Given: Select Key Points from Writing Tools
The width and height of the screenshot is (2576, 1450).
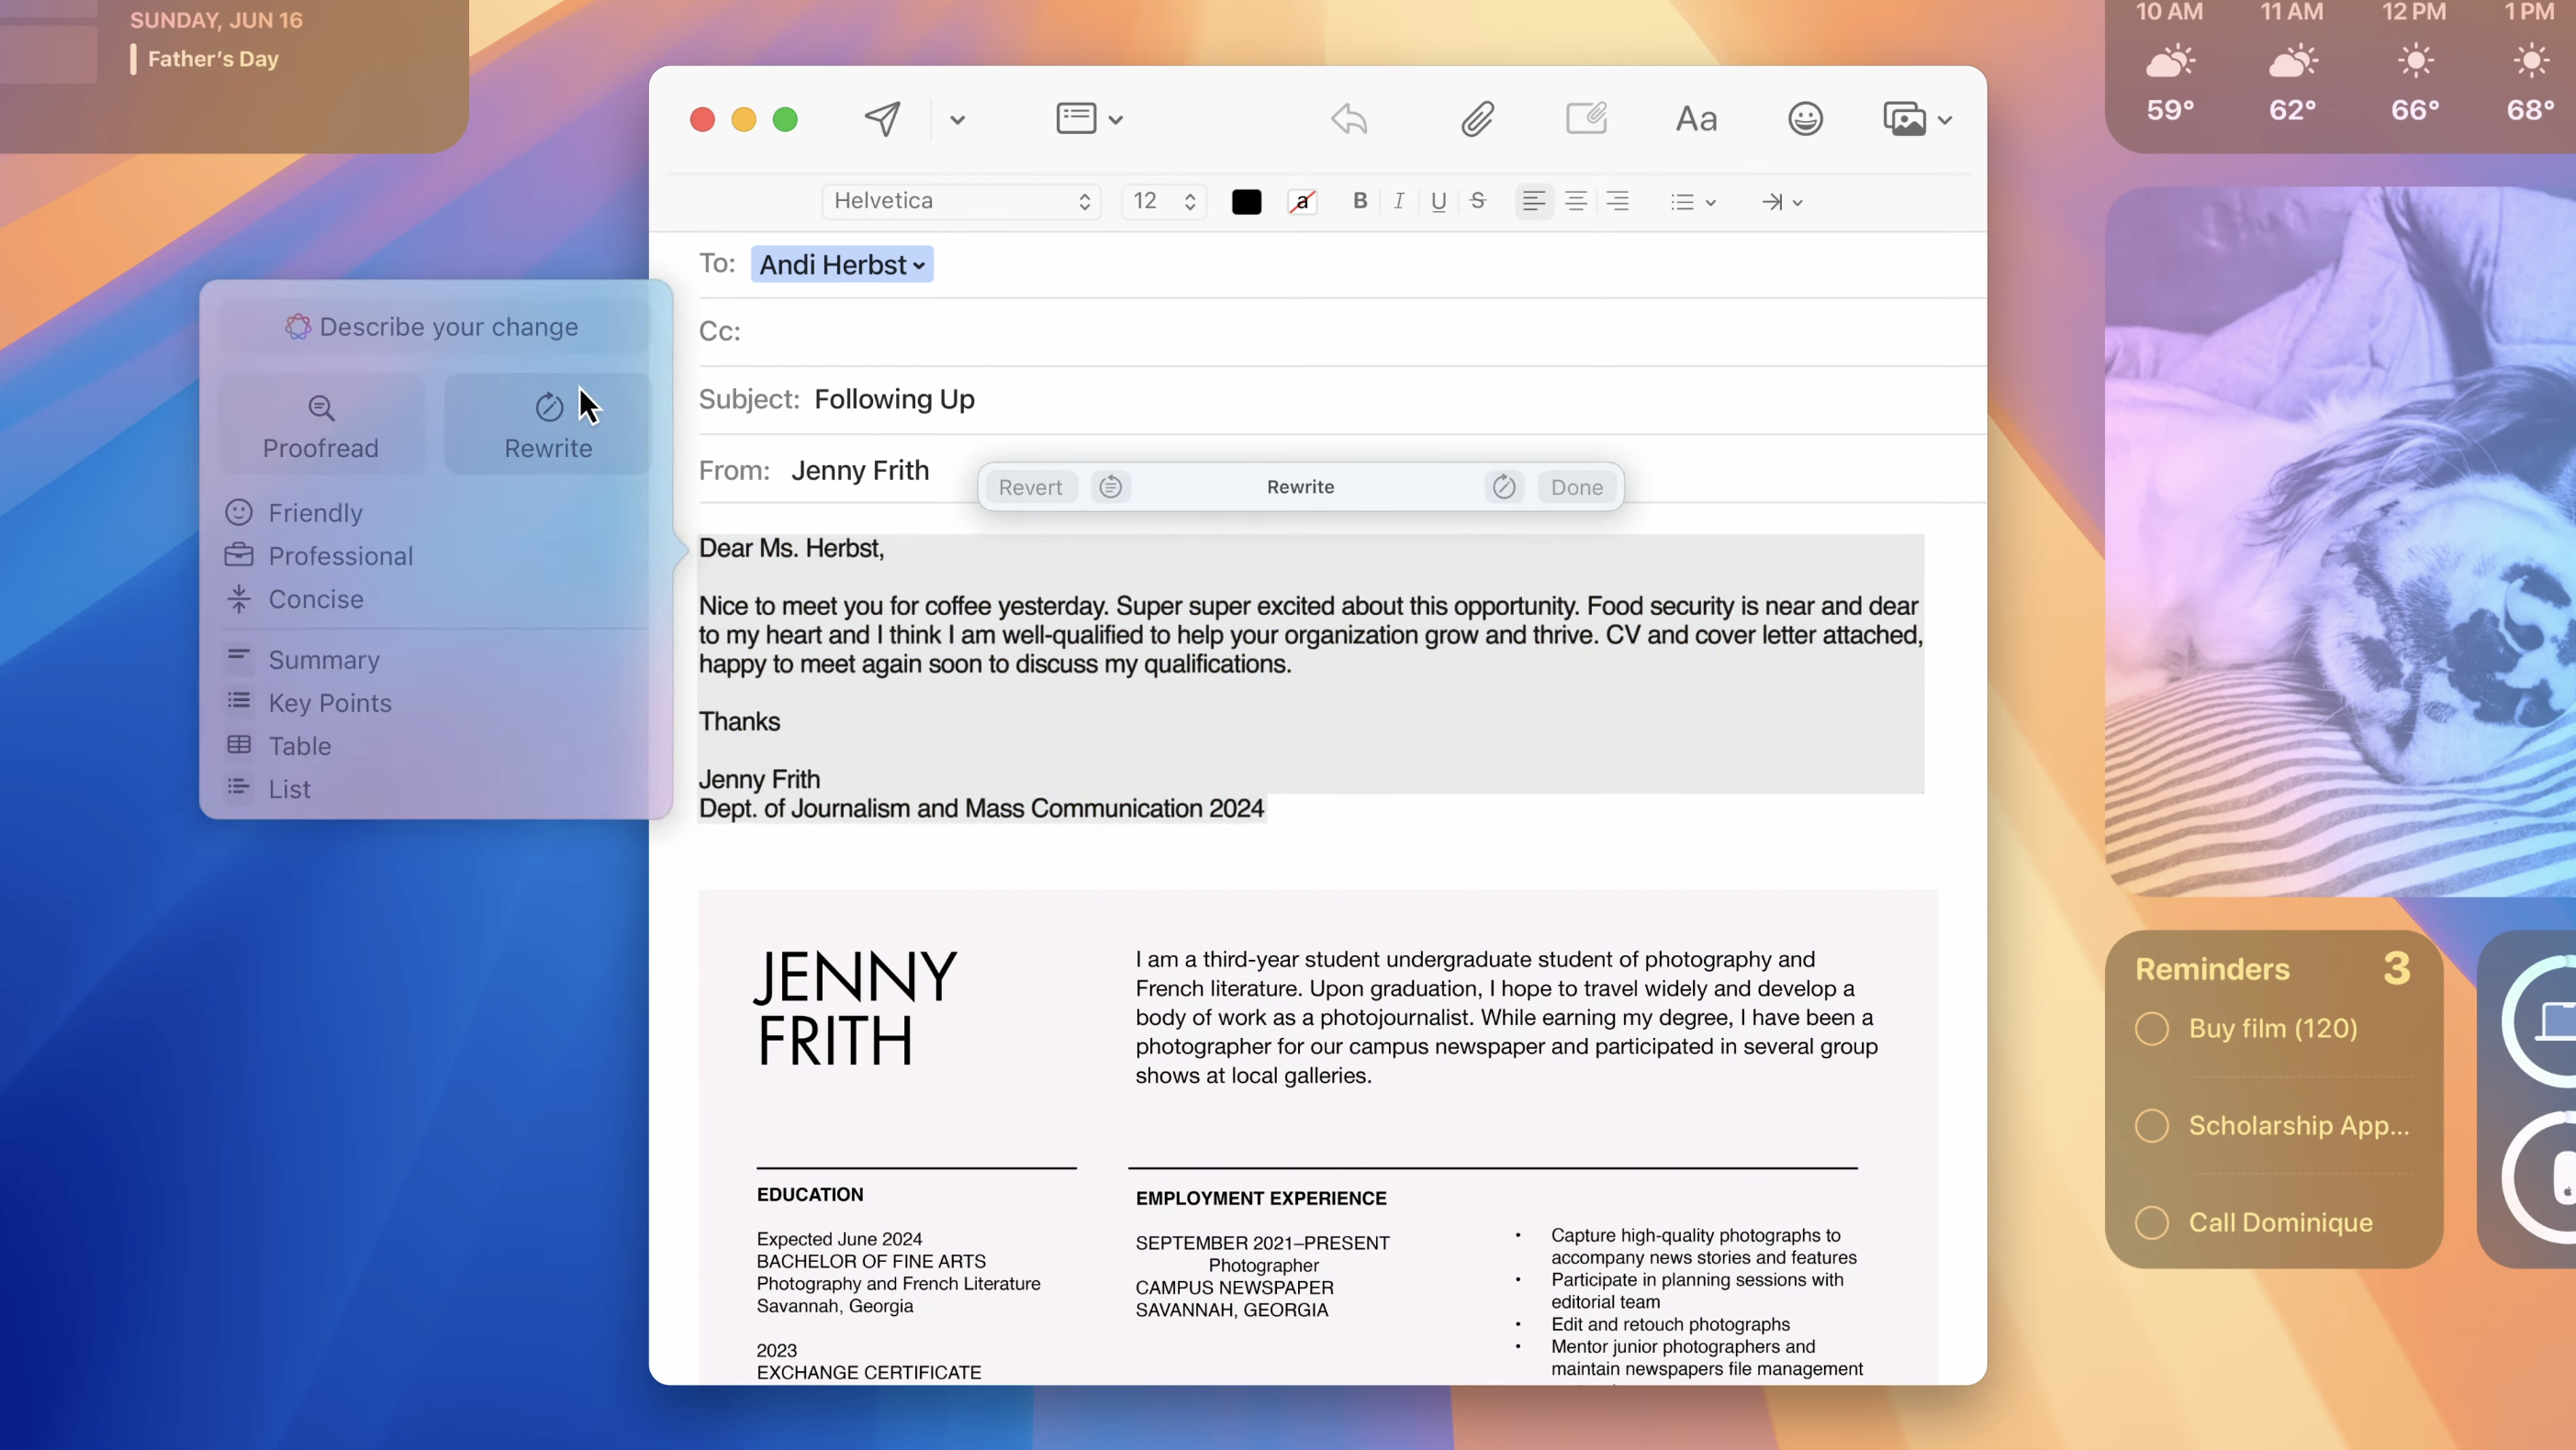Looking at the screenshot, I should (x=329, y=702).
